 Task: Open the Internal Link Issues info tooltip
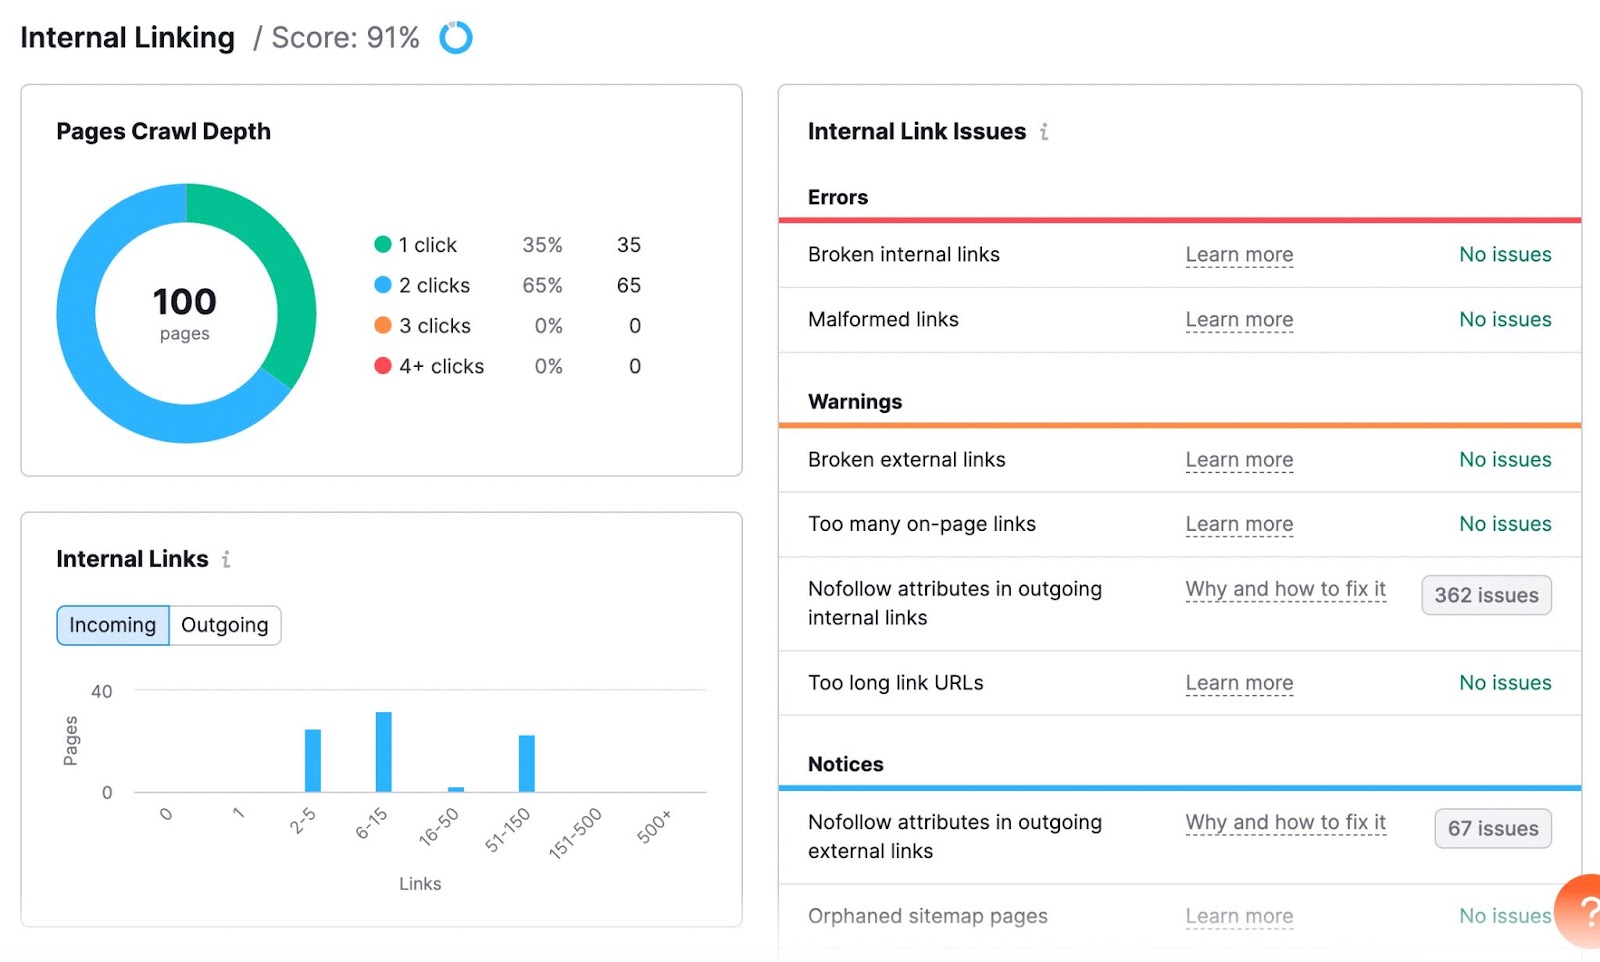click(1044, 131)
